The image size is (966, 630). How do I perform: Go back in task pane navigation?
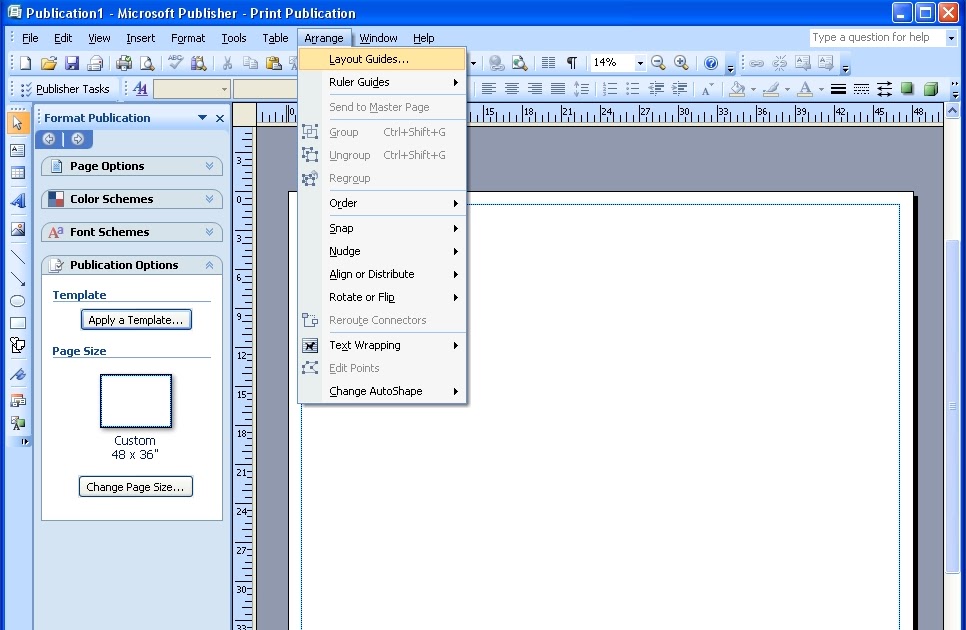pos(49,139)
